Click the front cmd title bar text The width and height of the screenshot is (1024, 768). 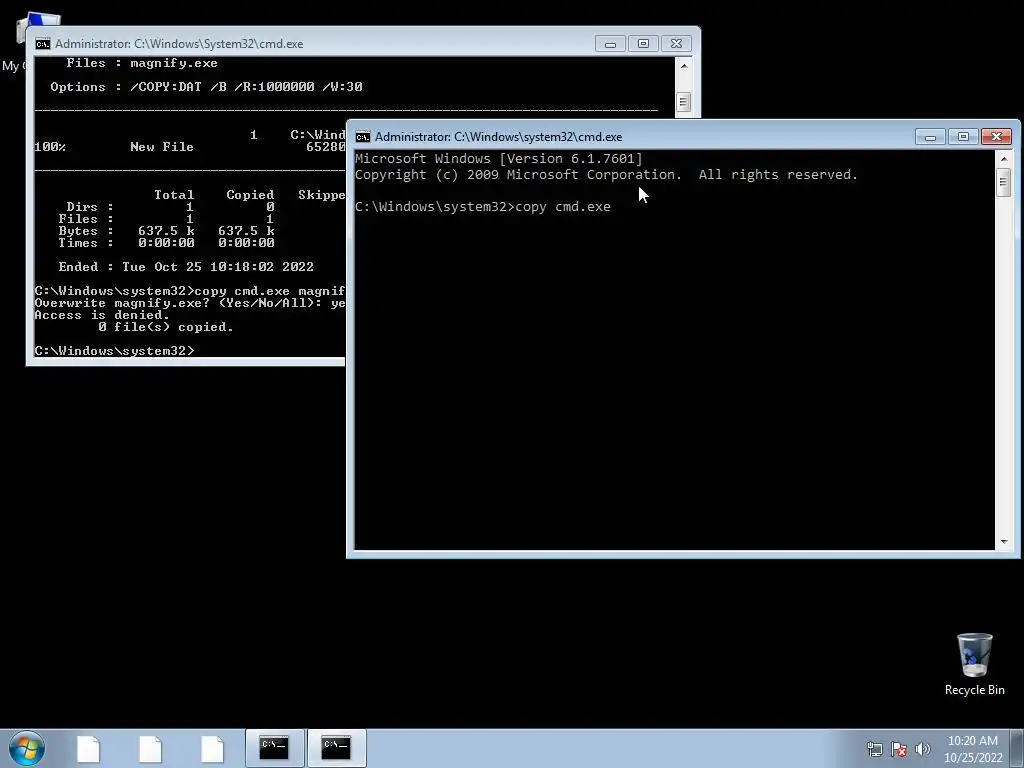point(498,136)
